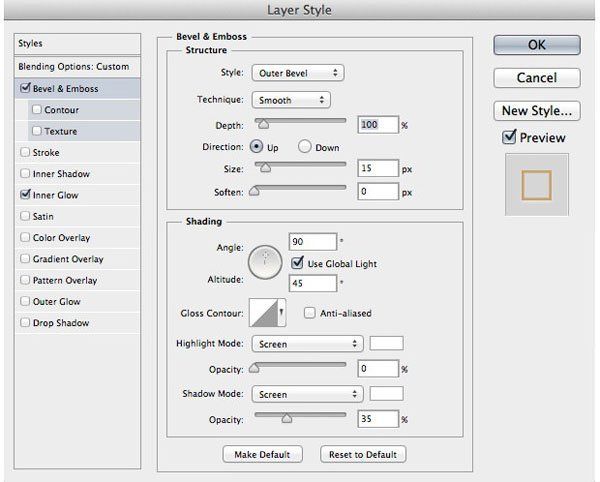Open the Gradient Overlay settings label
The image size is (600, 482).
click(x=68, y=259)
